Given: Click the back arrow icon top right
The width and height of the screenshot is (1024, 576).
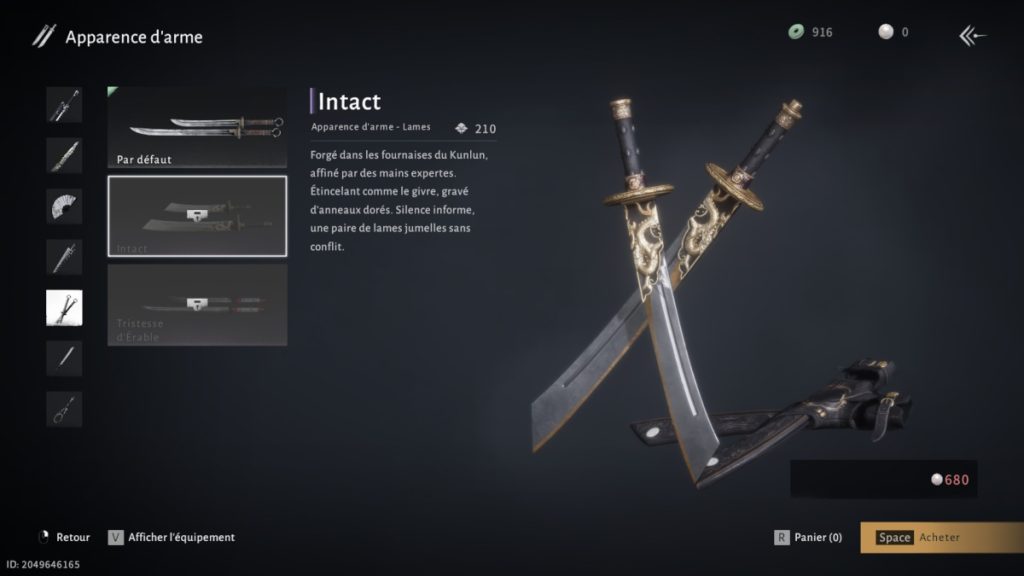Looking at the screenshot, I should [x=972, y=35].
